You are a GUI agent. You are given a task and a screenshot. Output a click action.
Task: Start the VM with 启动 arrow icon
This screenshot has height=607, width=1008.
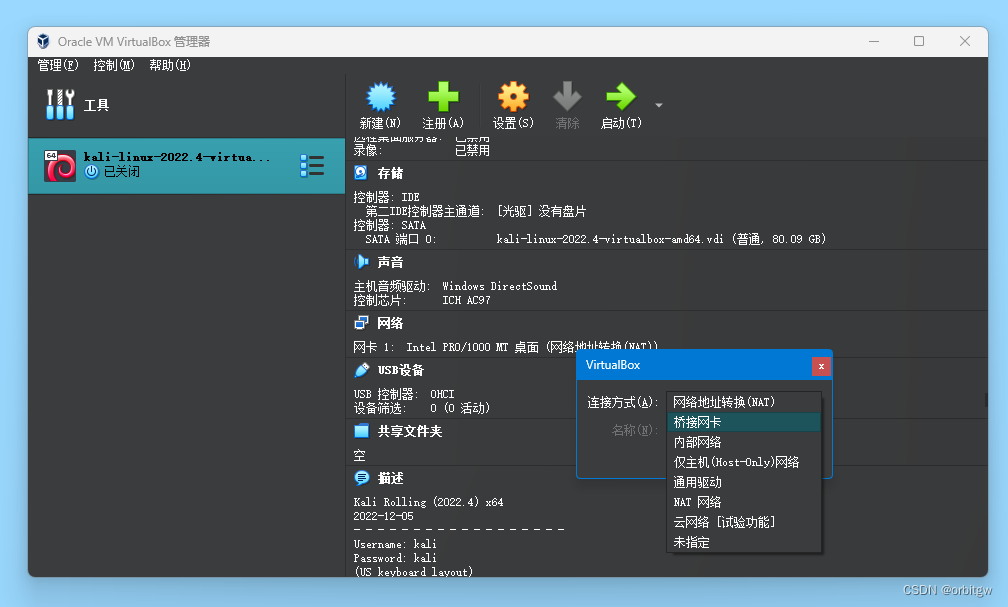tap(621, 97)
